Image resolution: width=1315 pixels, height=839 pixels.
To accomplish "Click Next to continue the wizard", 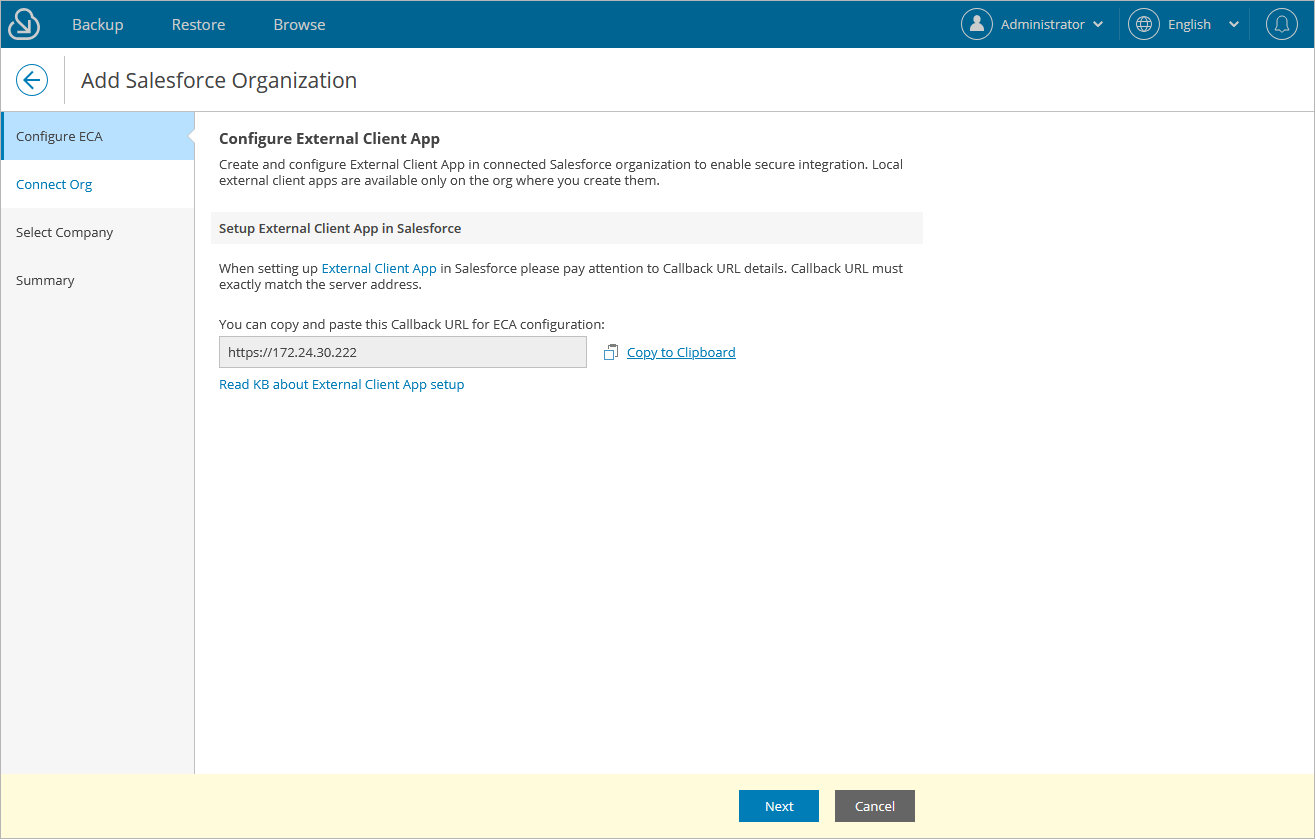I will click(x=778, y=806).
